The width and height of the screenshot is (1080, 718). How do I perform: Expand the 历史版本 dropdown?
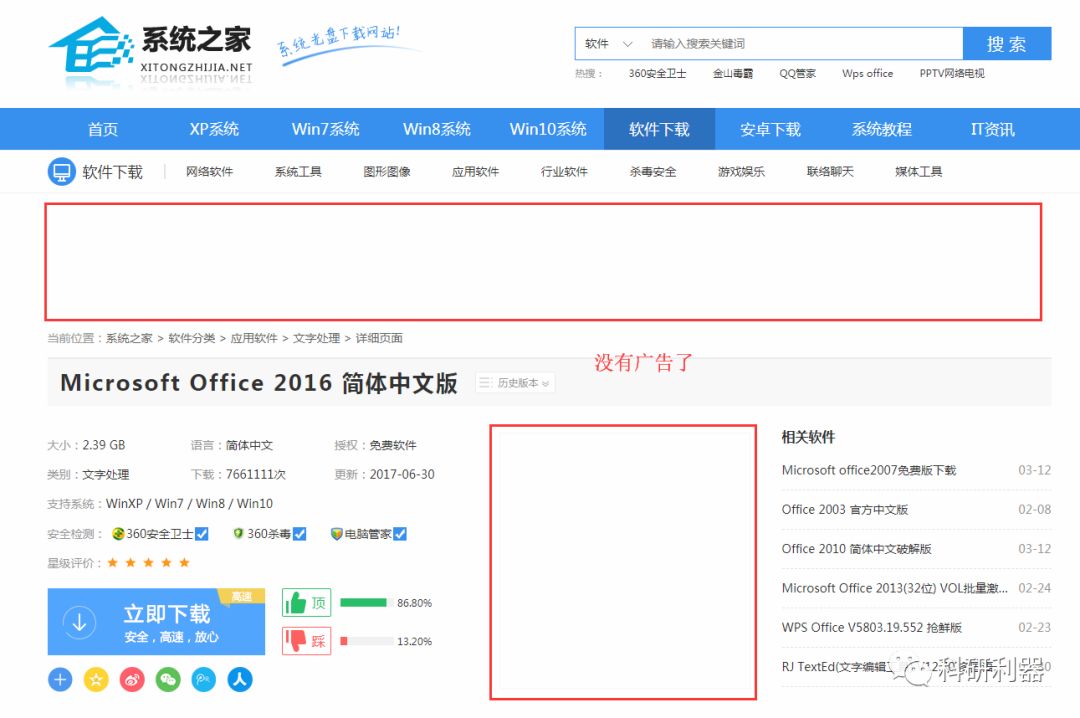(515, 383)
